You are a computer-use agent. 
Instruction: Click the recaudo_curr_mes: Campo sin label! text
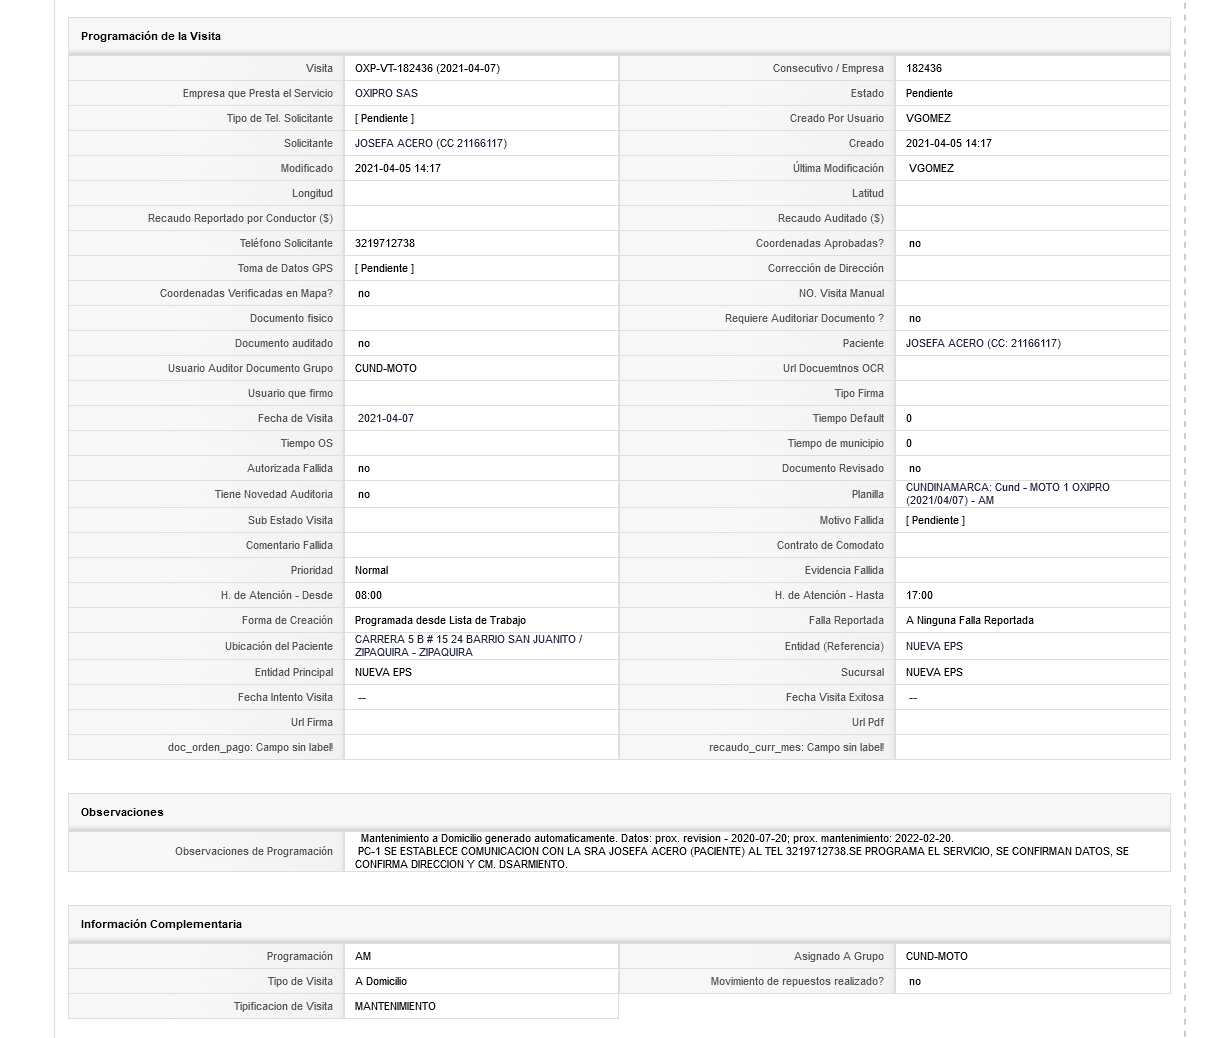tap(796, 747)
